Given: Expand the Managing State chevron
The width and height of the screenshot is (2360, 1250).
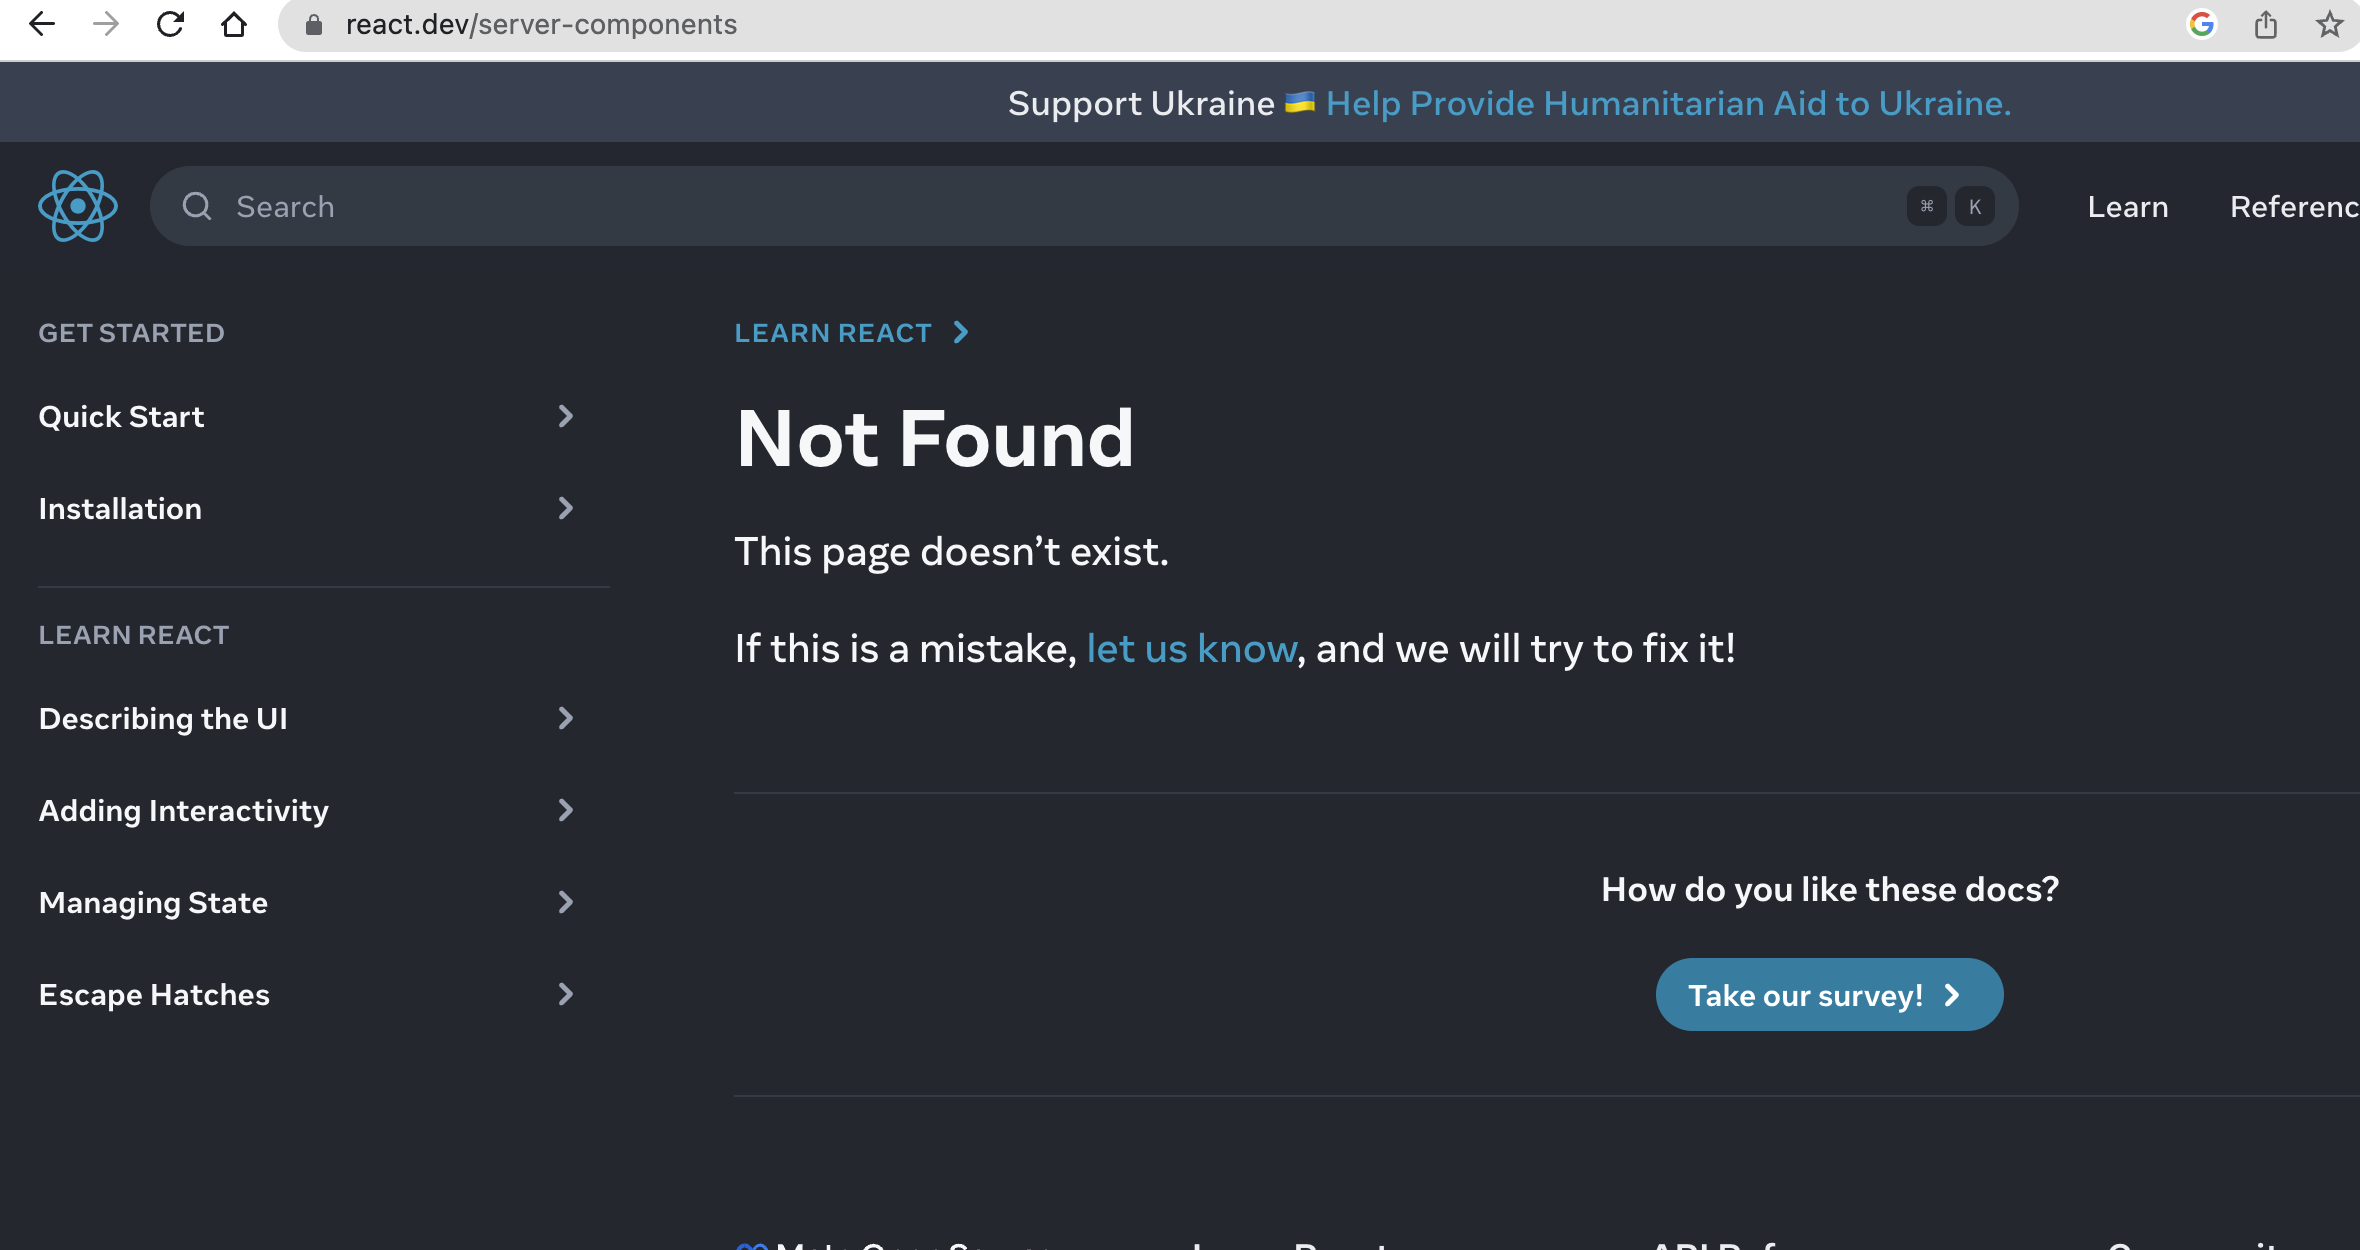Looking at the screenshot, I should click(x=565, y=902).
